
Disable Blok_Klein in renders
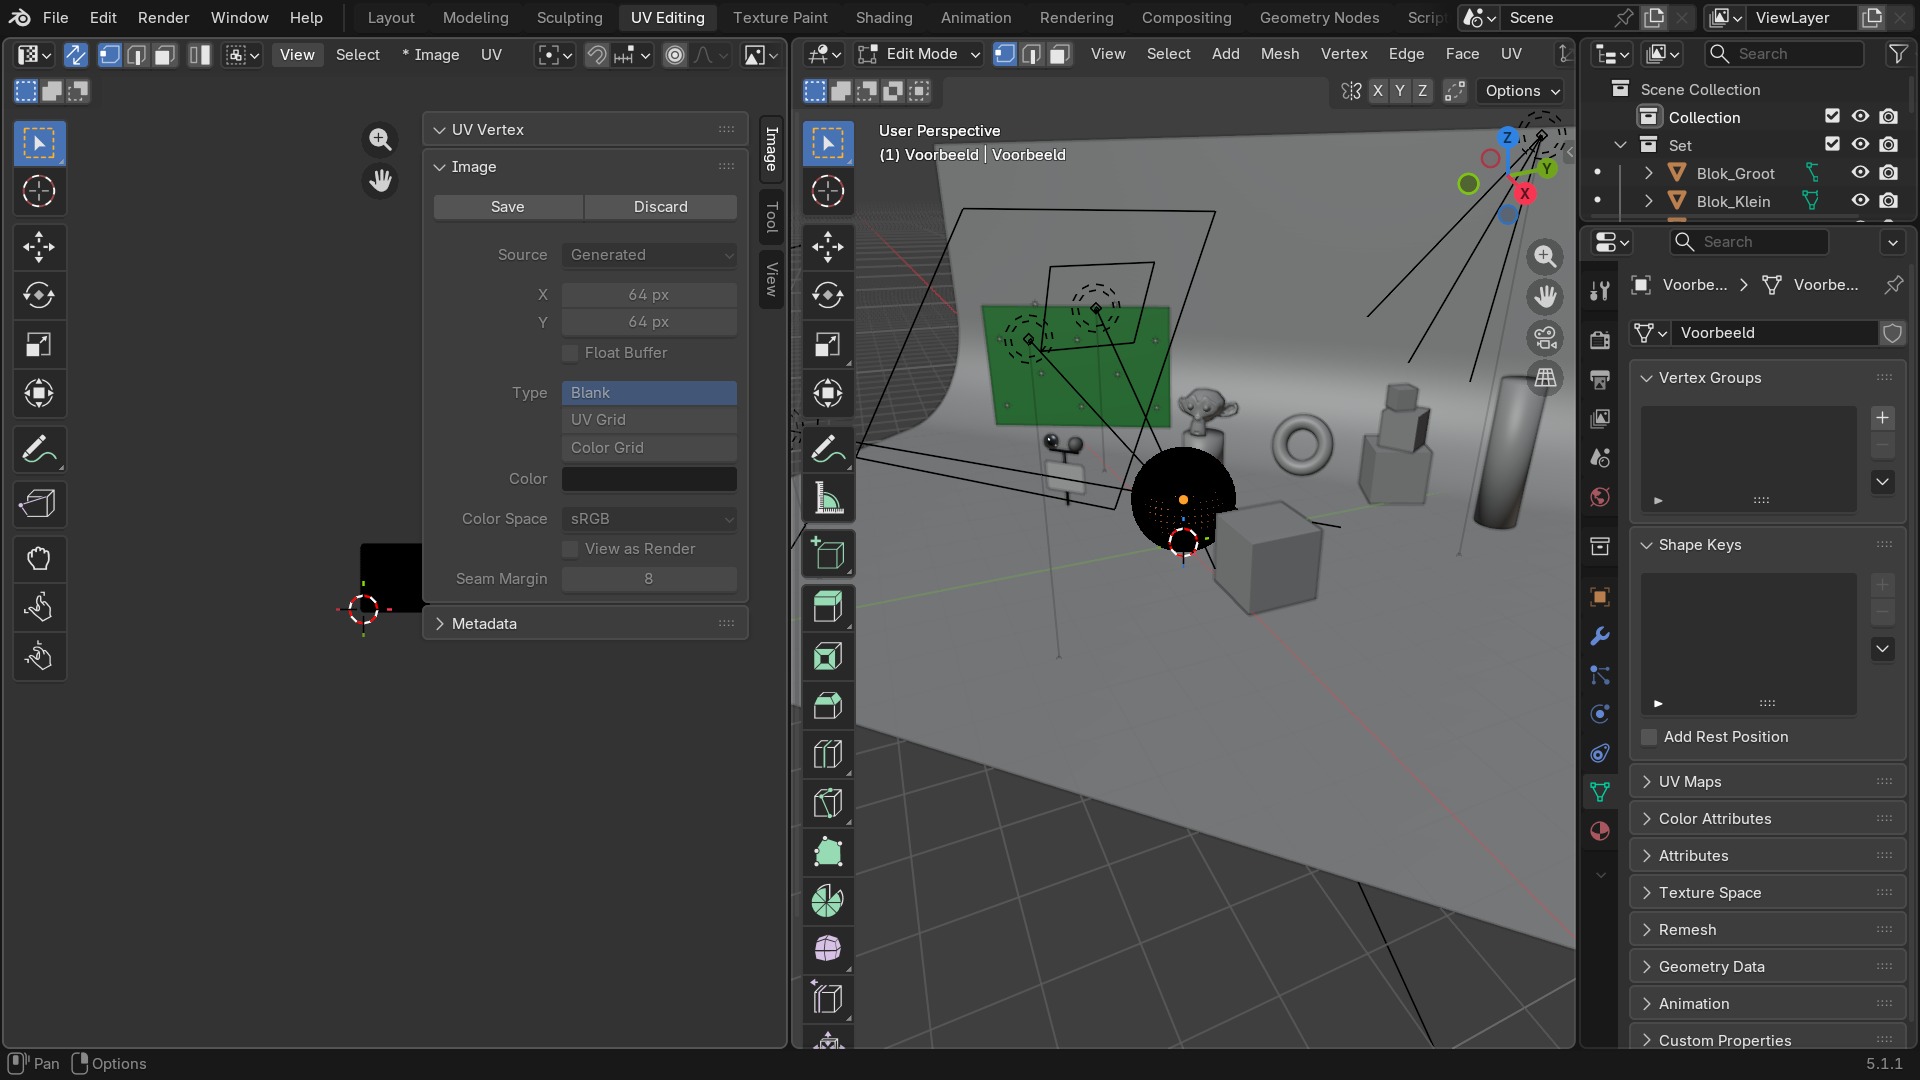(x=1888, y=201)
